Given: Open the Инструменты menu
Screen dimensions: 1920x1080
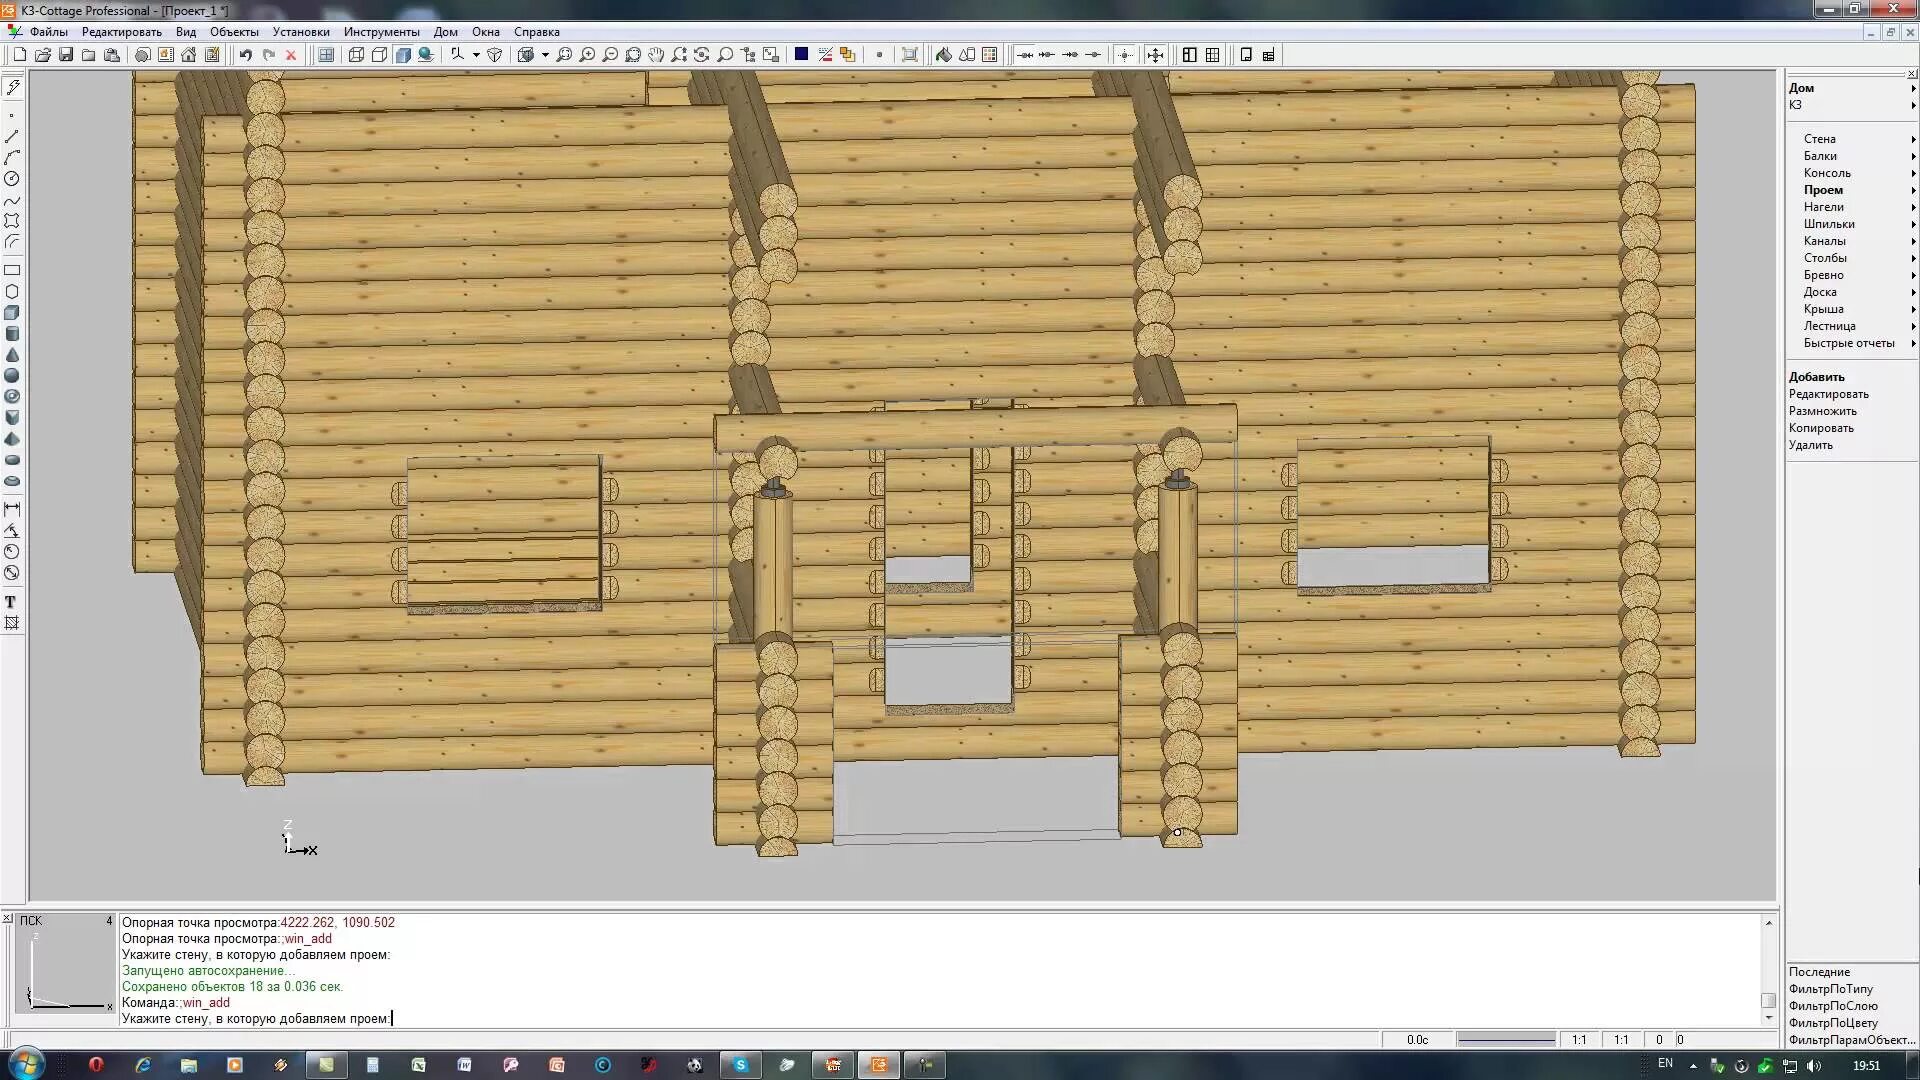Looking at the screenshot, I should pos(381,32).
